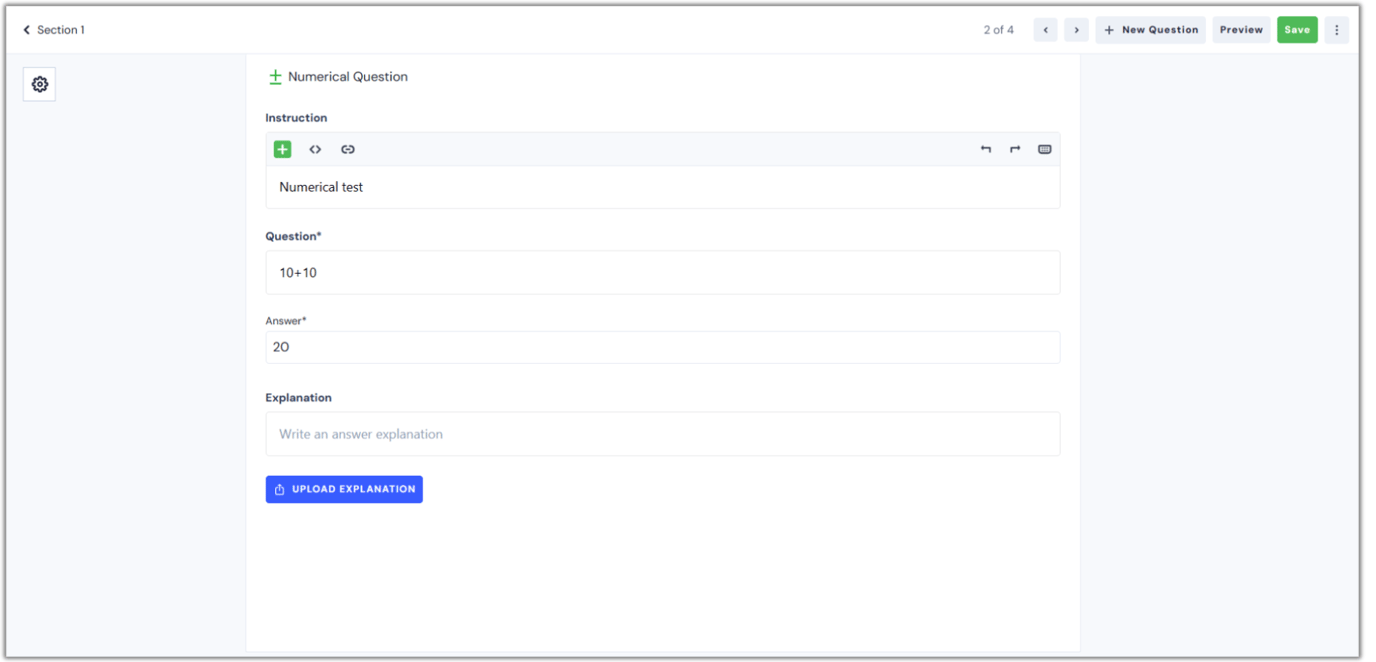Preview the question
Viewport: 1376px width, 662px height.
click(x=1241, y=30)
